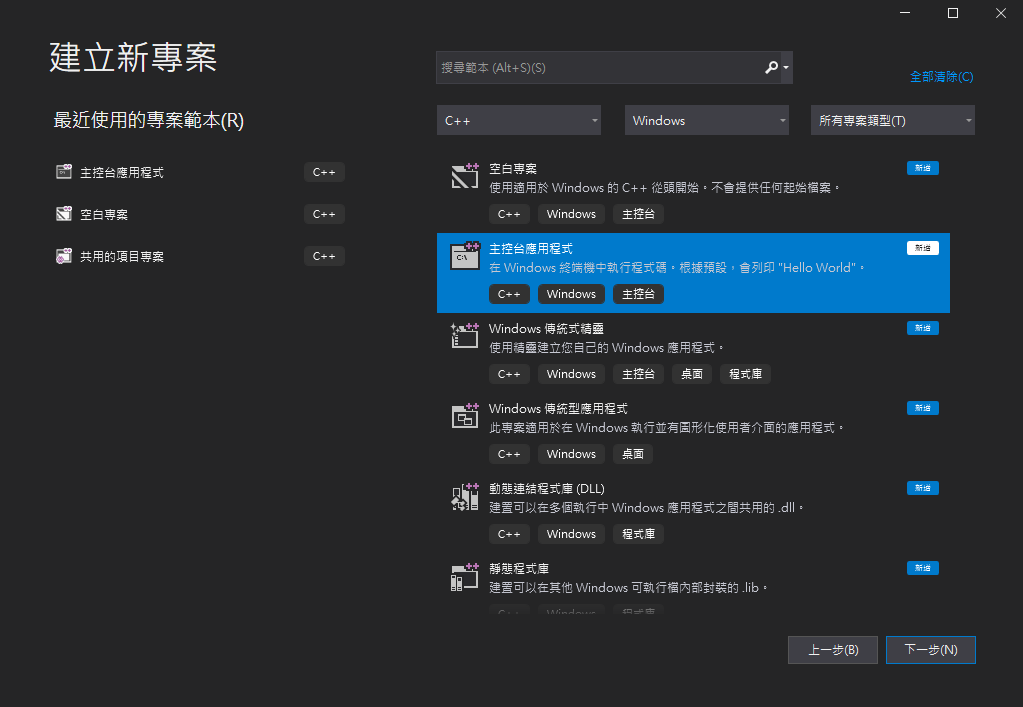Select the Windows 傳統式精靈 template title
1023x707 pixels.
point(546,329)
